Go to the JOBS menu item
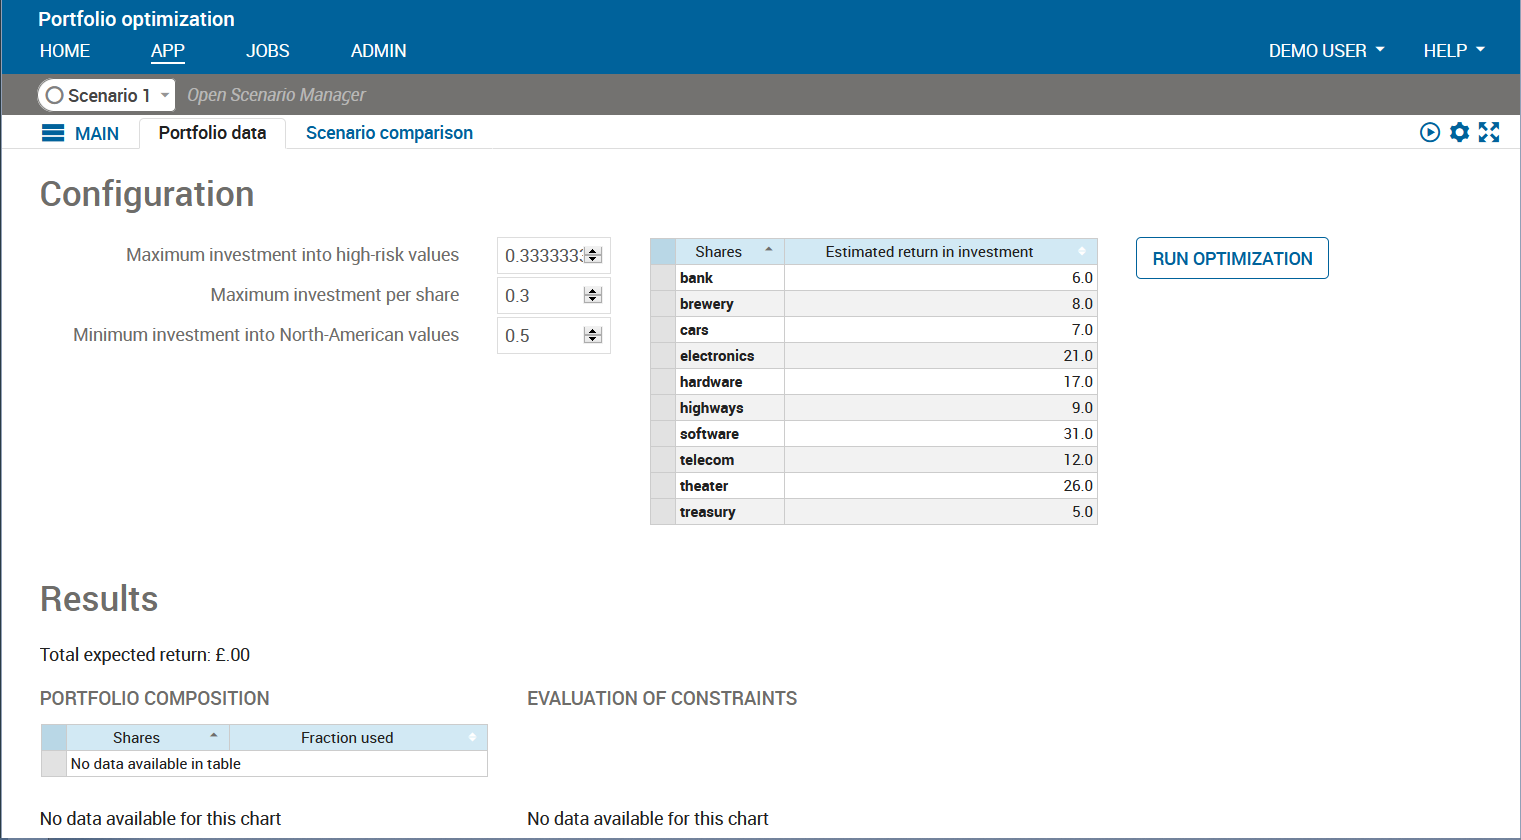The image size is (1521, 840). point(268,51)
